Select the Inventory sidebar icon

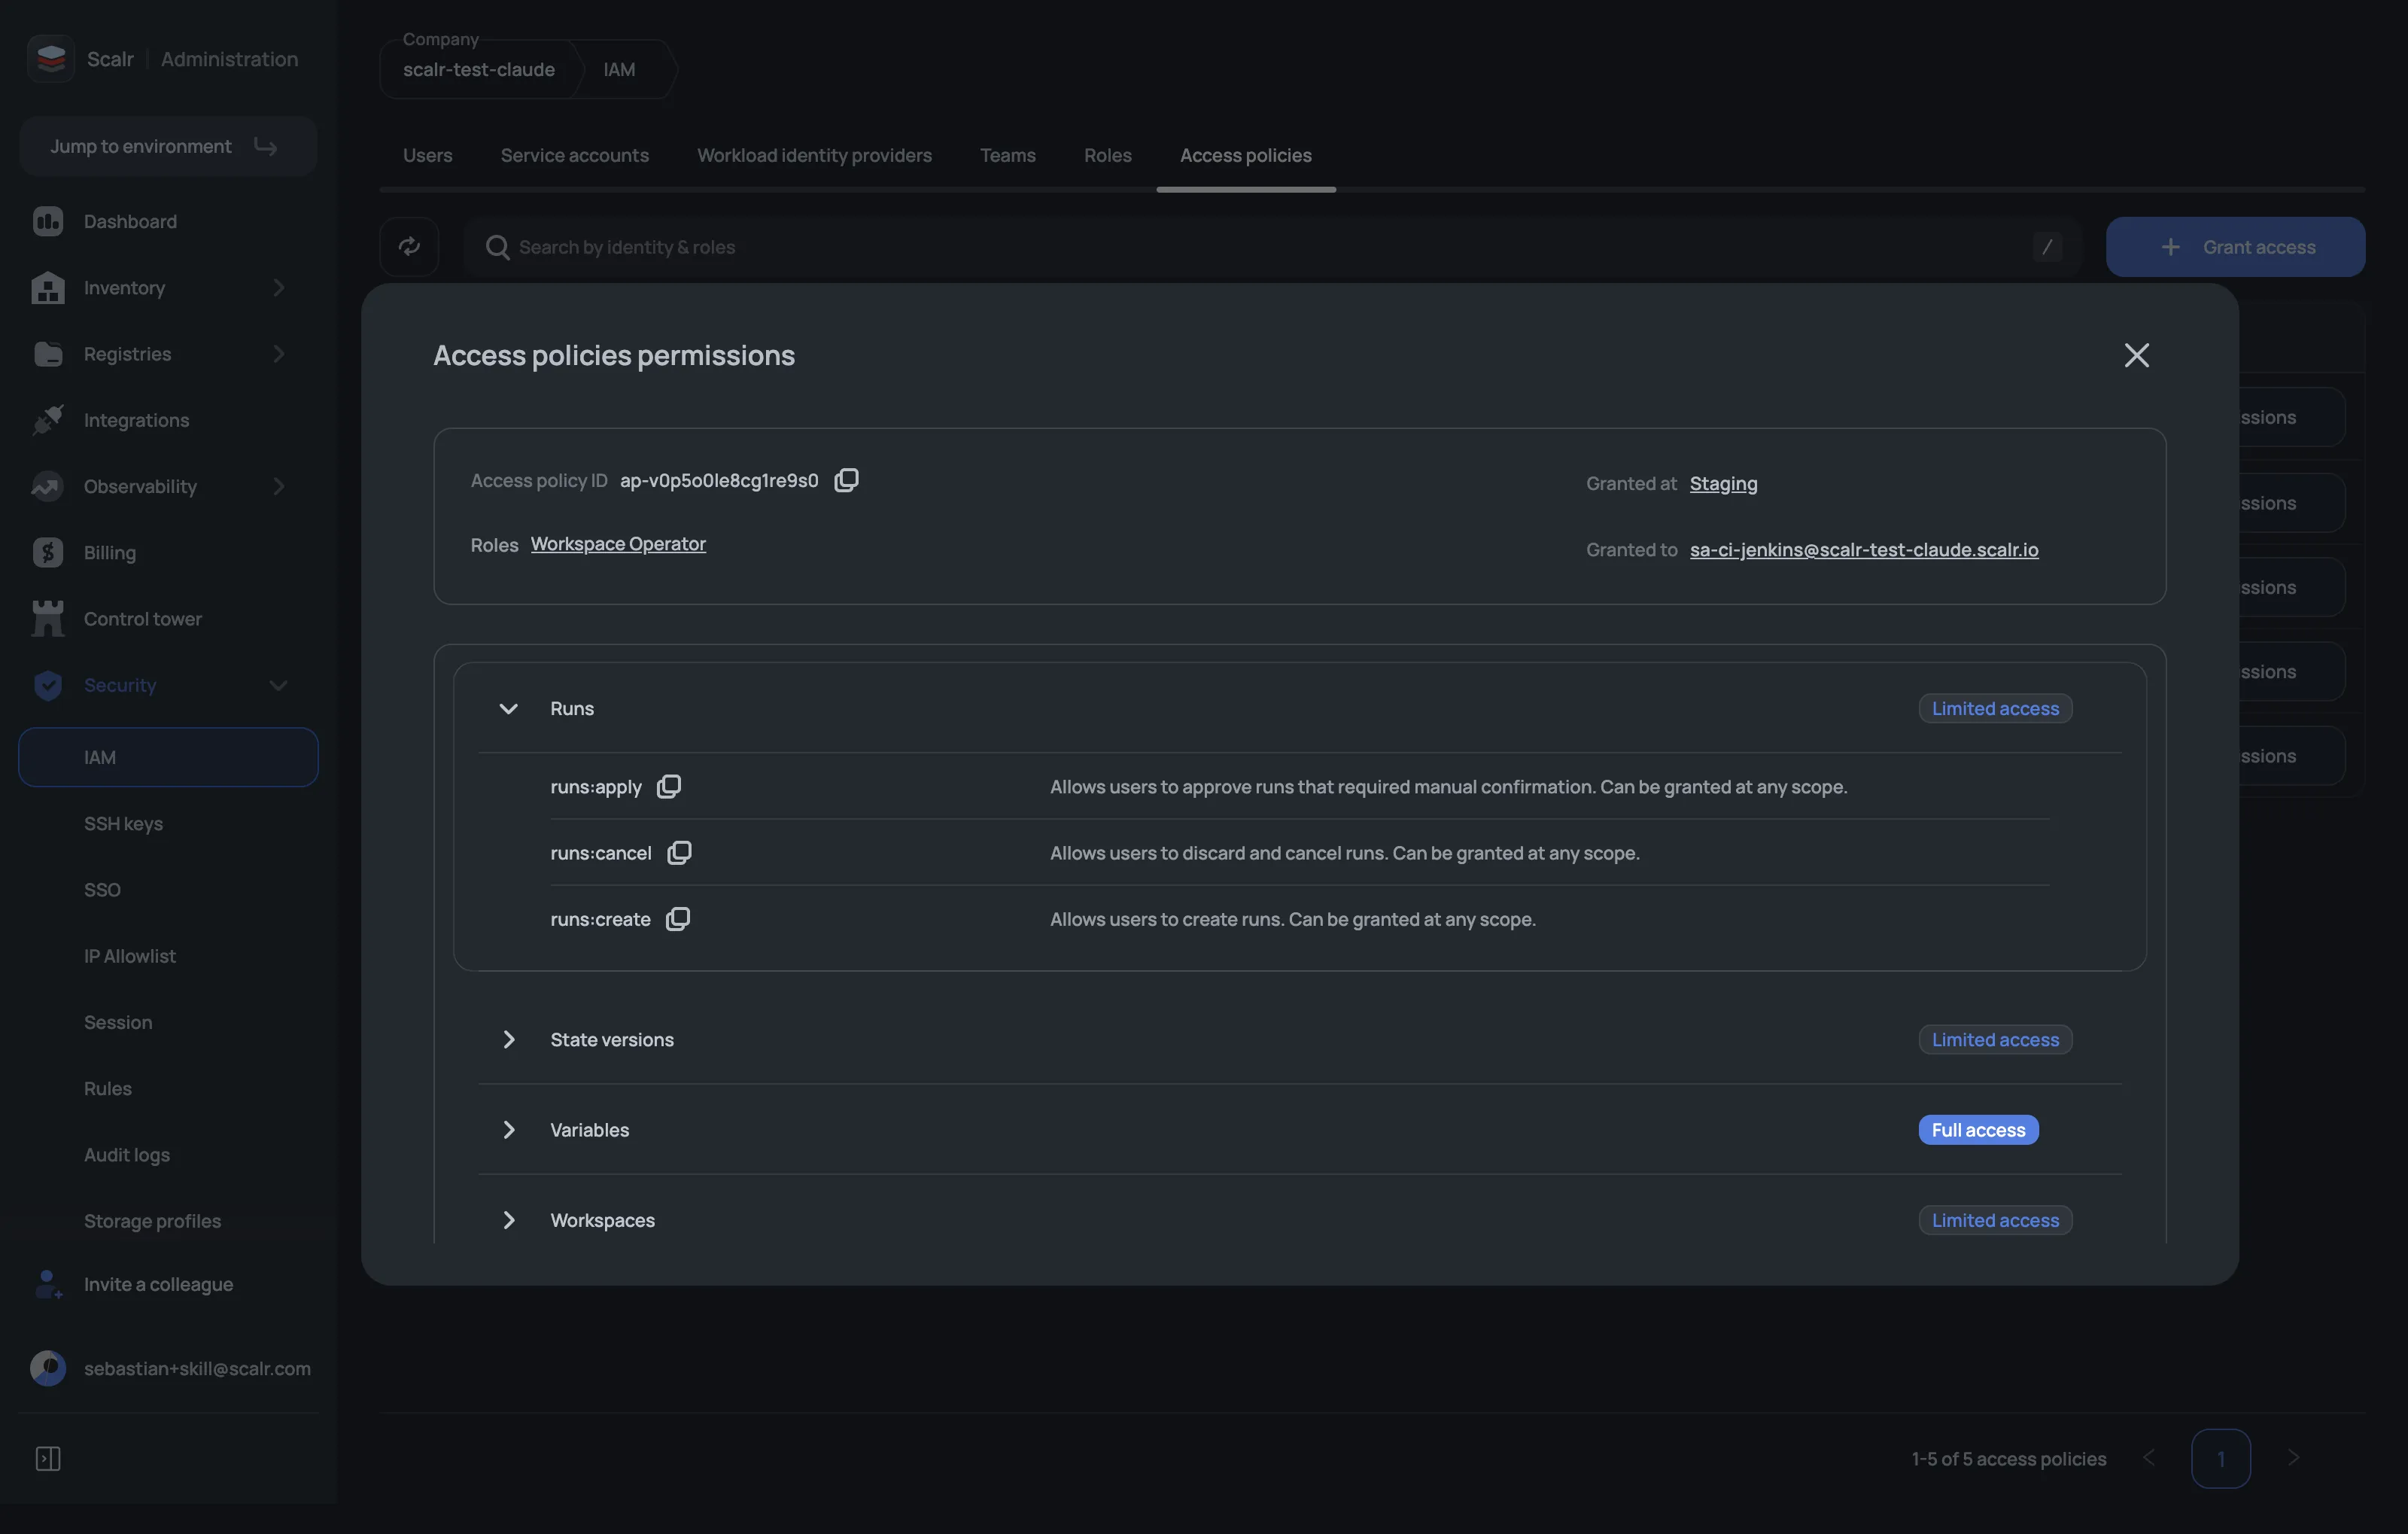pyautogui.click(x=49, y=287)
